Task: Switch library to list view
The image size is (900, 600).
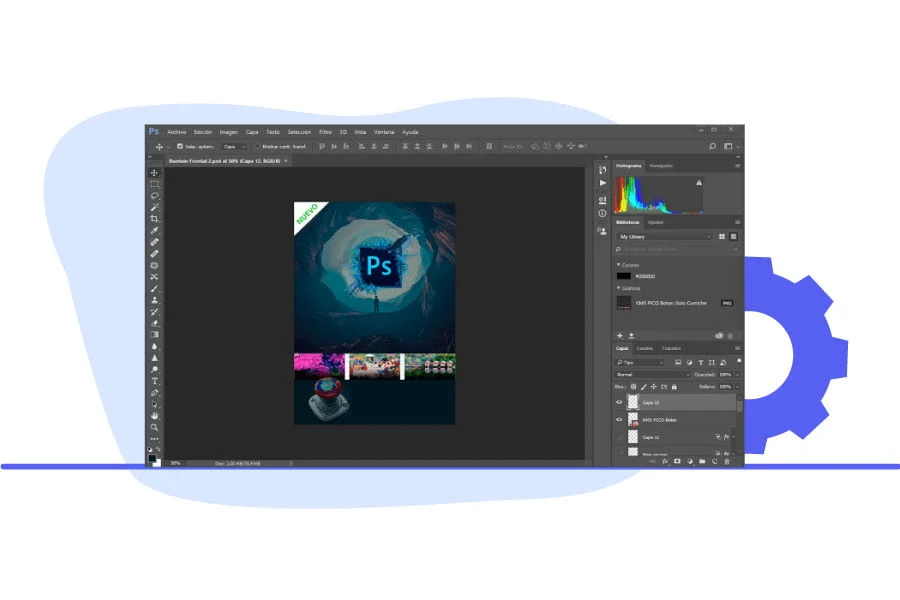Action: (734, 237)
